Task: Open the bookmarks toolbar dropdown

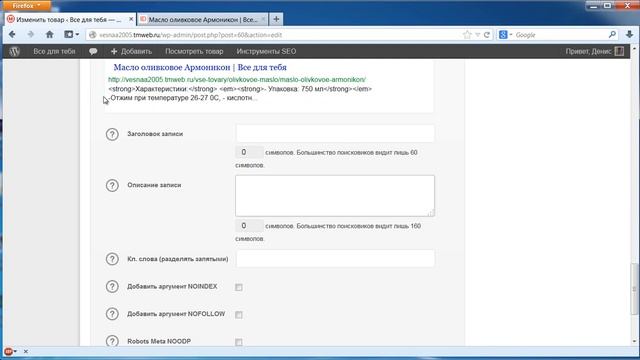Action: click(72, 35)
